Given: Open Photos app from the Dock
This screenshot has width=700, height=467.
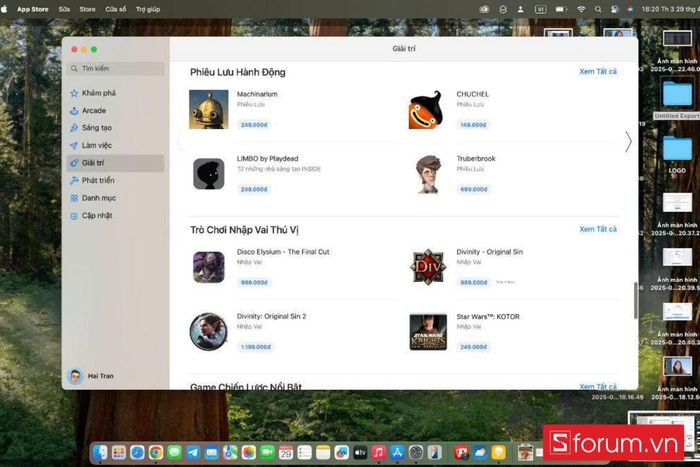Looking at the screenshot, I should 249,453.
